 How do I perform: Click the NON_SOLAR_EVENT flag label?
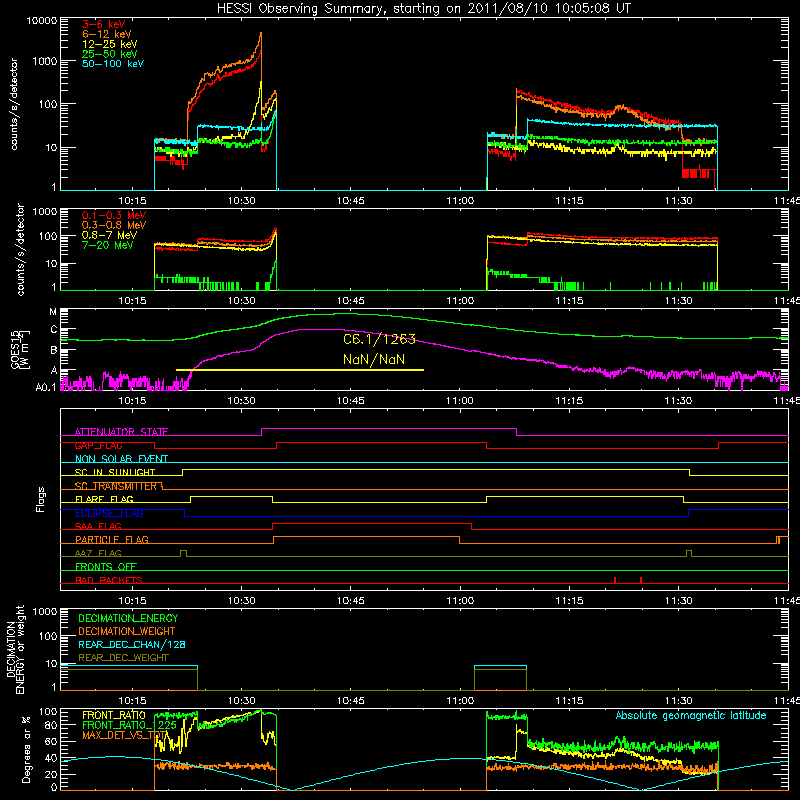(x=121, y=459)
